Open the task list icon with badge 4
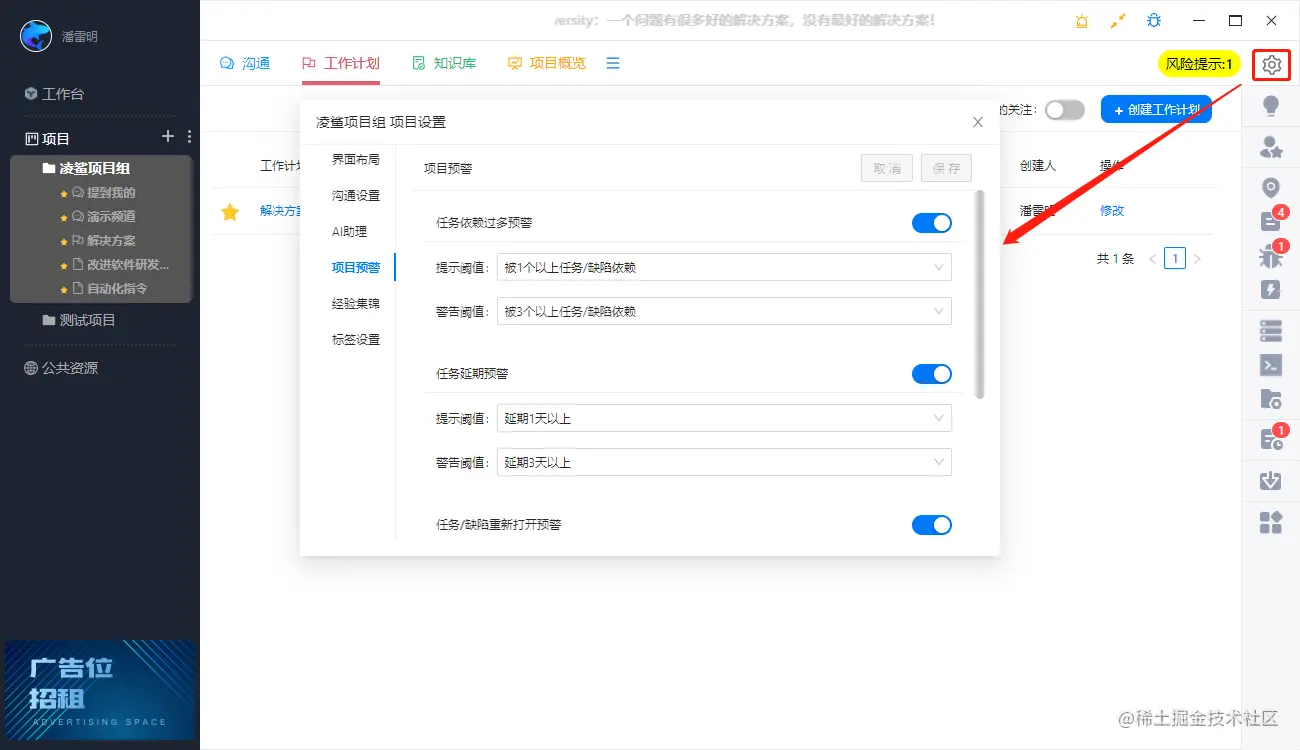The width and height of the screenshot is (1300, 750). click(1271, 221)
